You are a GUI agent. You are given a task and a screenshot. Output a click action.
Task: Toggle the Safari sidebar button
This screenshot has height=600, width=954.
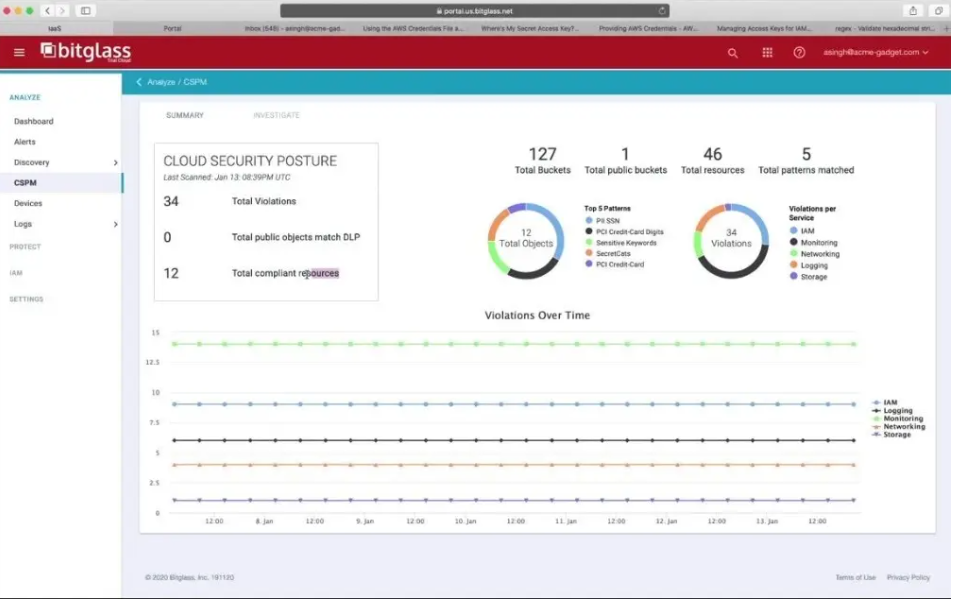(x=86, y=10)
